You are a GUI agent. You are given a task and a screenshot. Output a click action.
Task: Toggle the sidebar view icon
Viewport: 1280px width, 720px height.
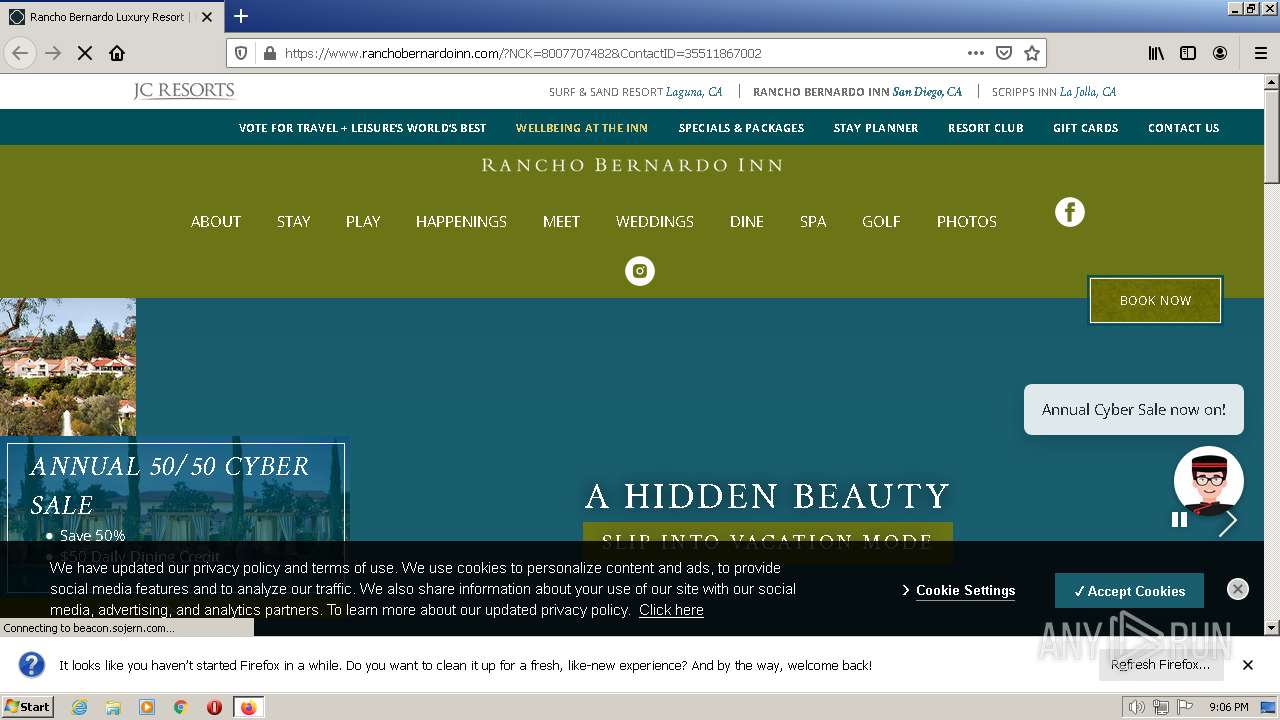coord(1188,53)
